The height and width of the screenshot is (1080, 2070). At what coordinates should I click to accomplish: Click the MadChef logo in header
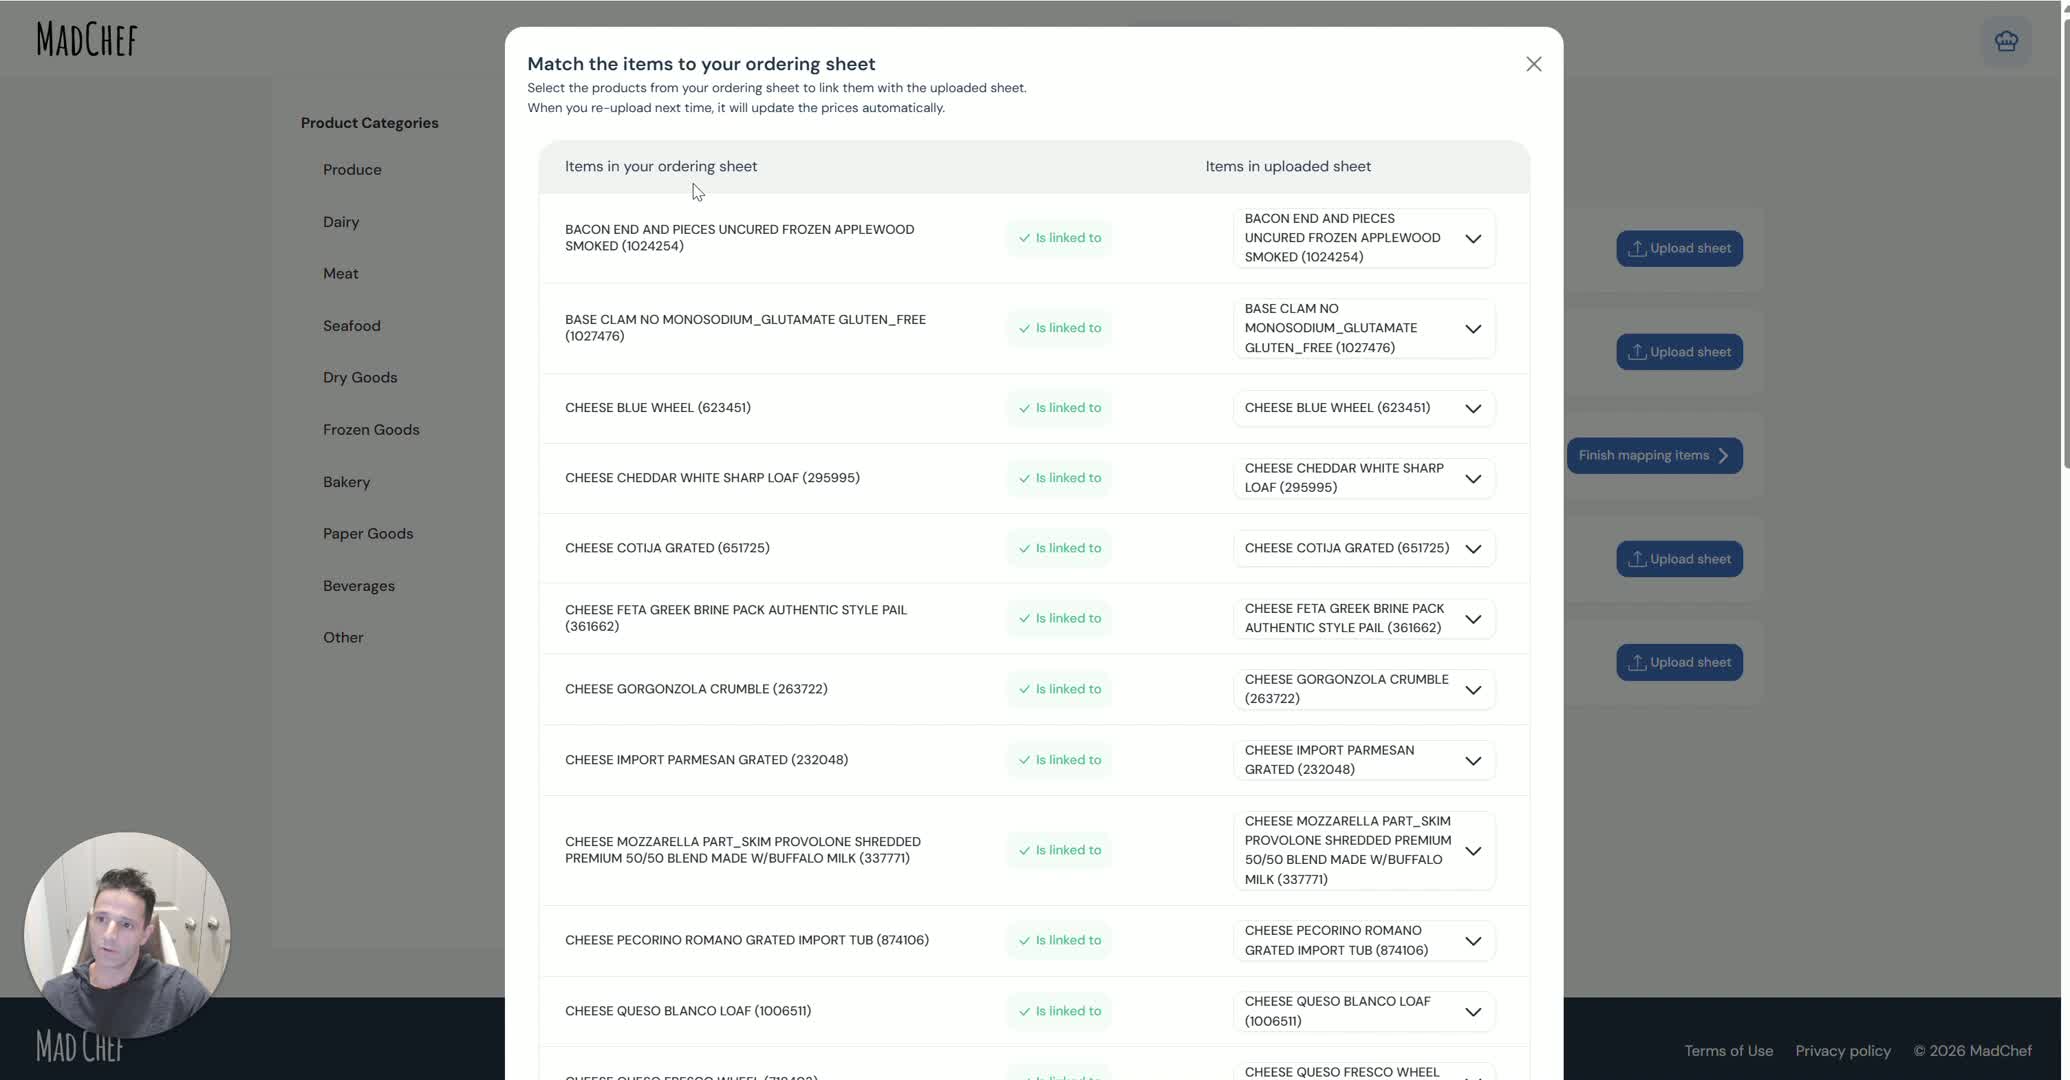click(x=87, y=40)
